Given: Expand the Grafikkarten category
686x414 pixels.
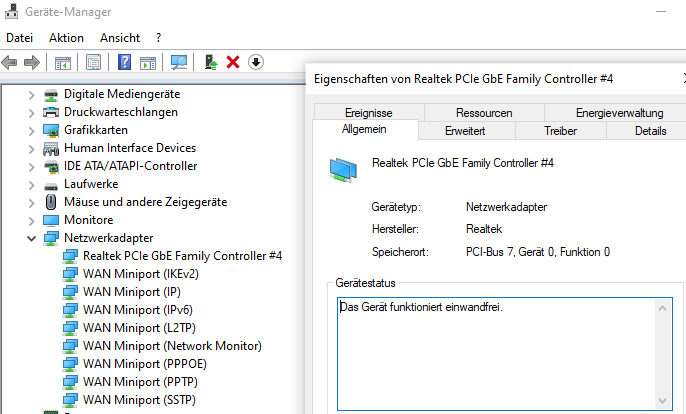Looking at the screenshot, I should 32,130.
